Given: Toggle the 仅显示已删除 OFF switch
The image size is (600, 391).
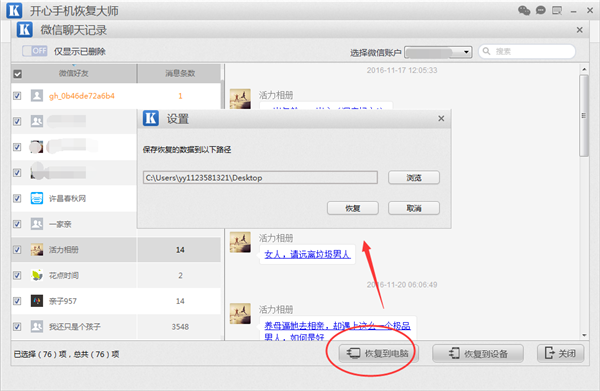Looking at the screenshot, I should pyautogui.click(x=35, y=51).
